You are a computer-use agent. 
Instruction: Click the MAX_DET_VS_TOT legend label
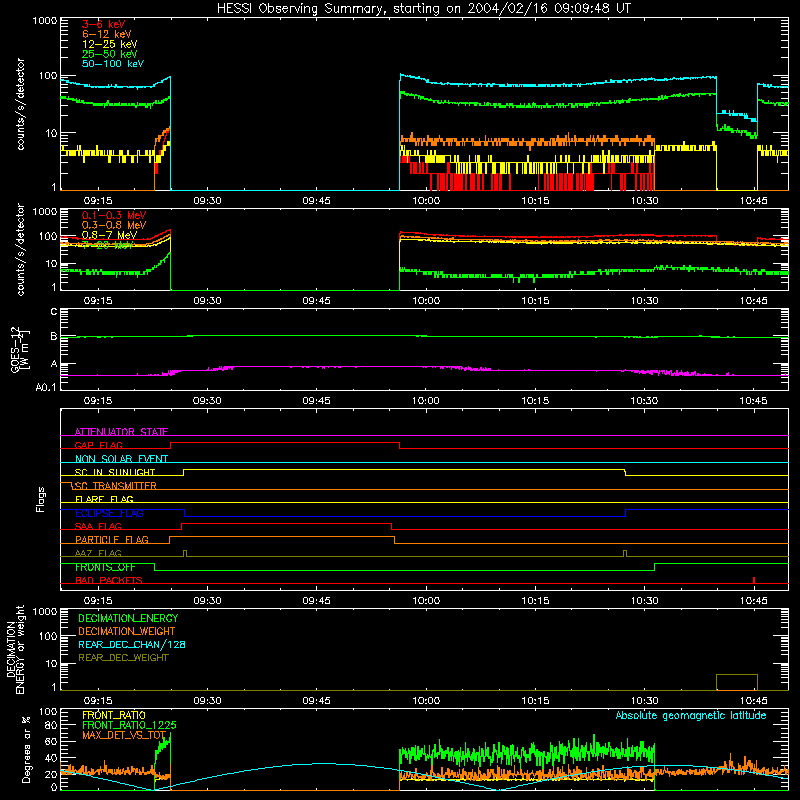(124, 735)
